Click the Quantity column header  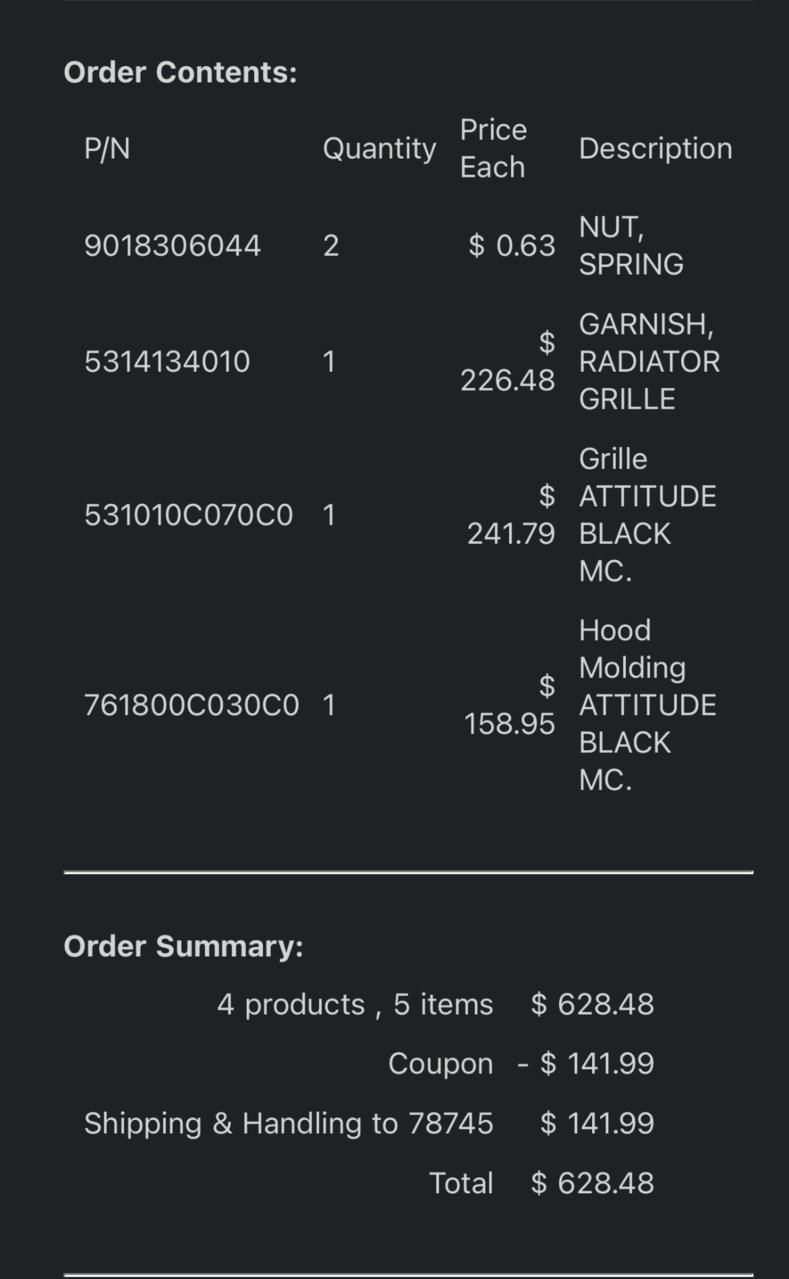pyautogui.click(x=379, y=149)
